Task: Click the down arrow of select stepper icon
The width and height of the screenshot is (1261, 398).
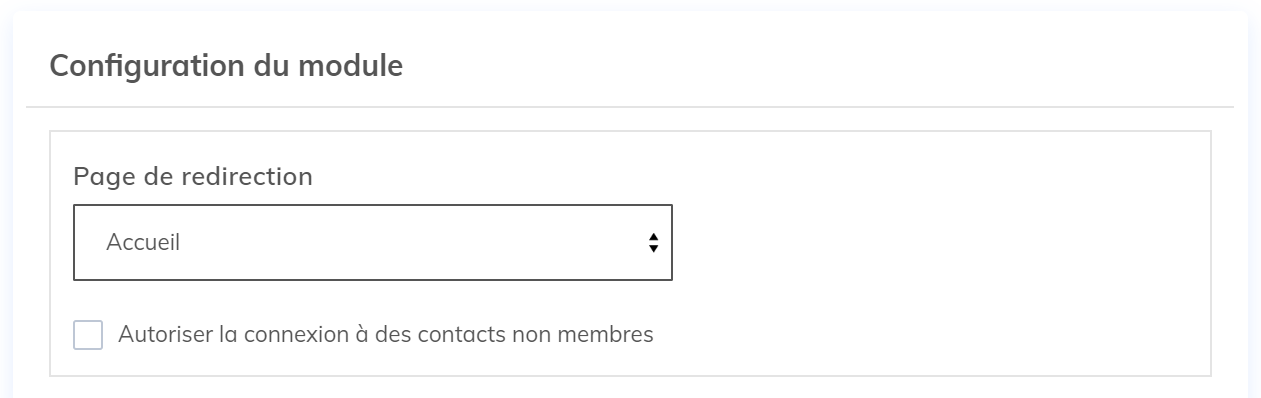Action: click(653, 248)
